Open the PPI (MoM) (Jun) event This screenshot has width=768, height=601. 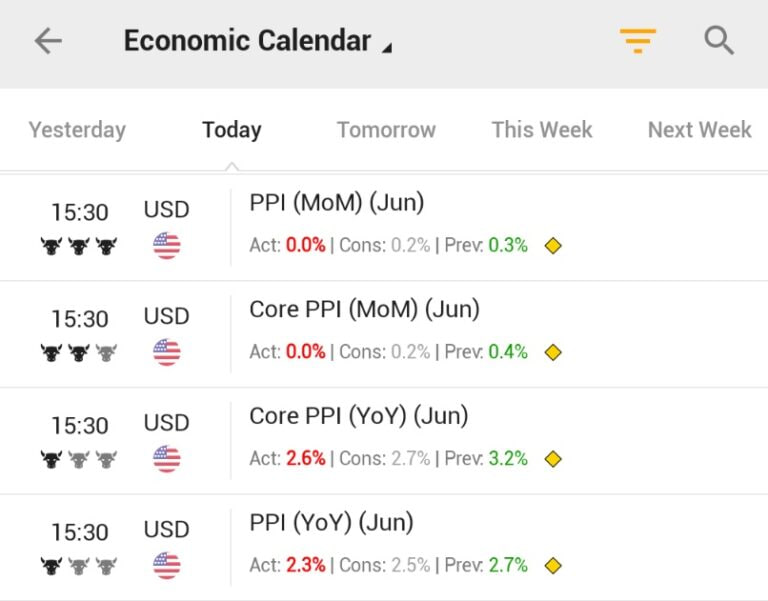click(337, 203)
